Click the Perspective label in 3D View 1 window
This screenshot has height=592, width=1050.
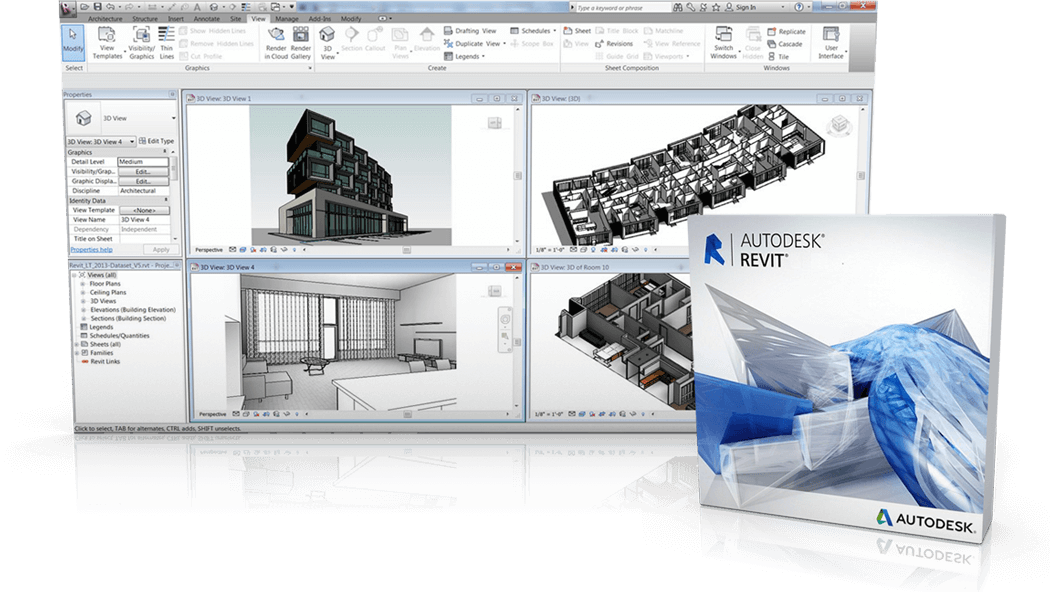(x=209, y=250)
